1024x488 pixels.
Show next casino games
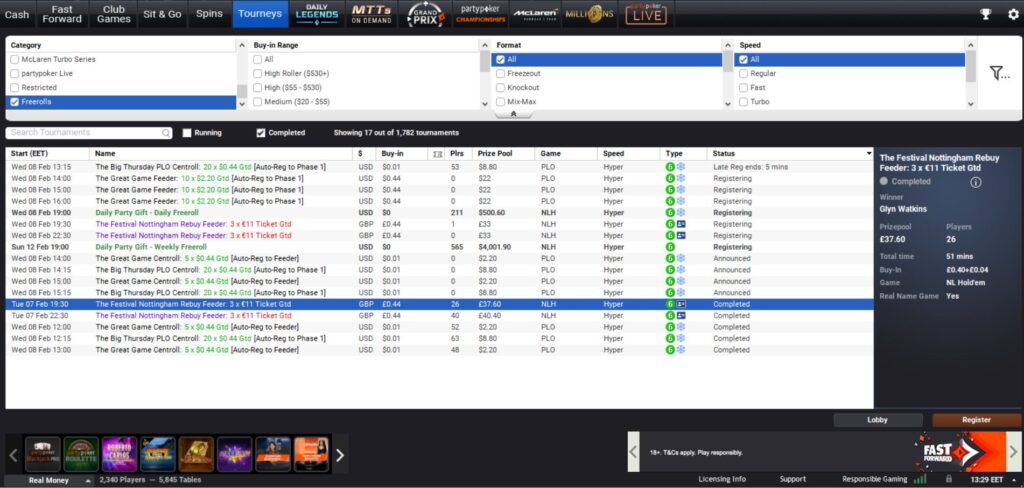tap(340, 455)
